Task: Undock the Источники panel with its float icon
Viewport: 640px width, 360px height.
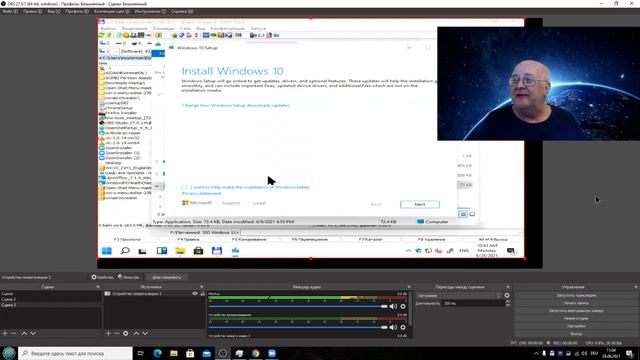Action: 201,287
